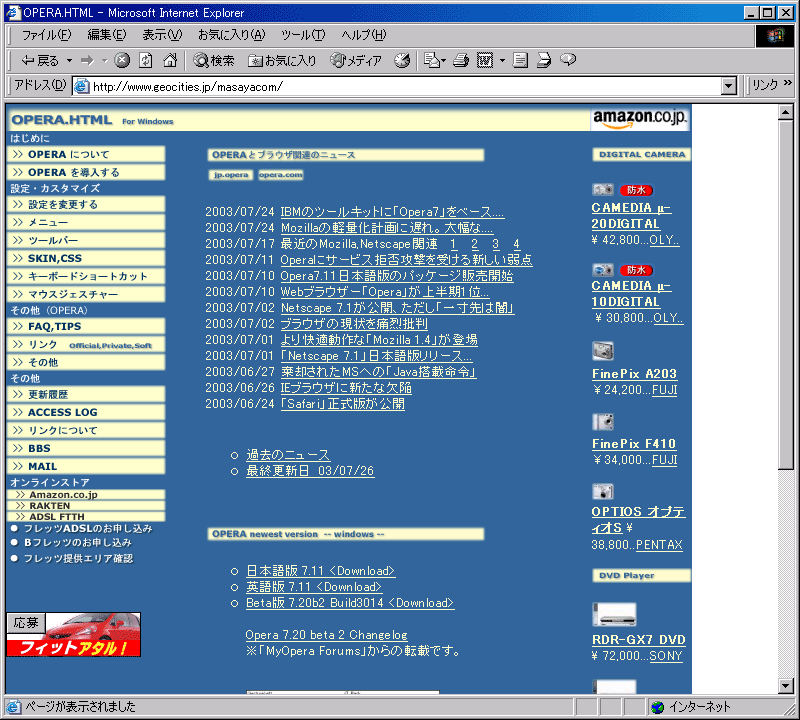800x720 pixels.
Task: Print the page with the printer icon
Action: (x=461, y=61)
